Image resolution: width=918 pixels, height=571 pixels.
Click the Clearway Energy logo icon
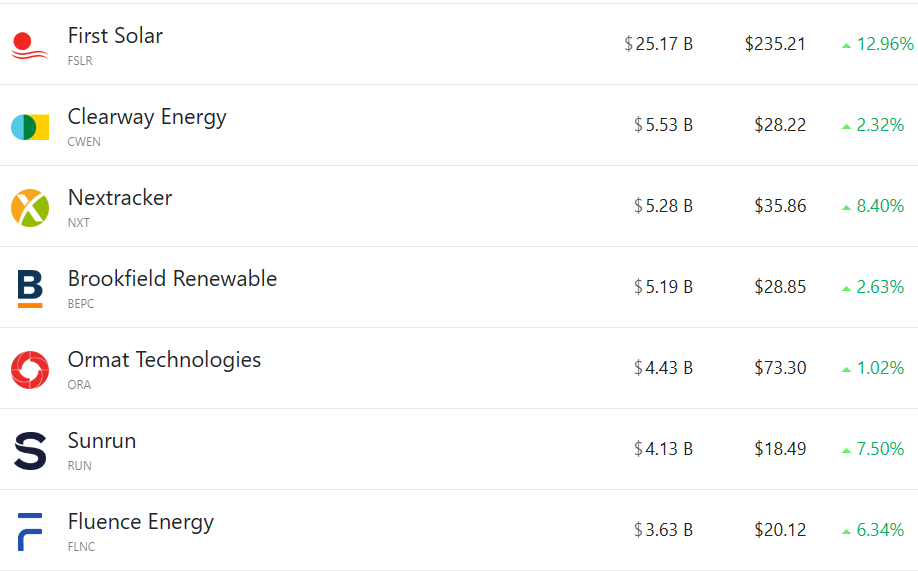click(30, 127)
